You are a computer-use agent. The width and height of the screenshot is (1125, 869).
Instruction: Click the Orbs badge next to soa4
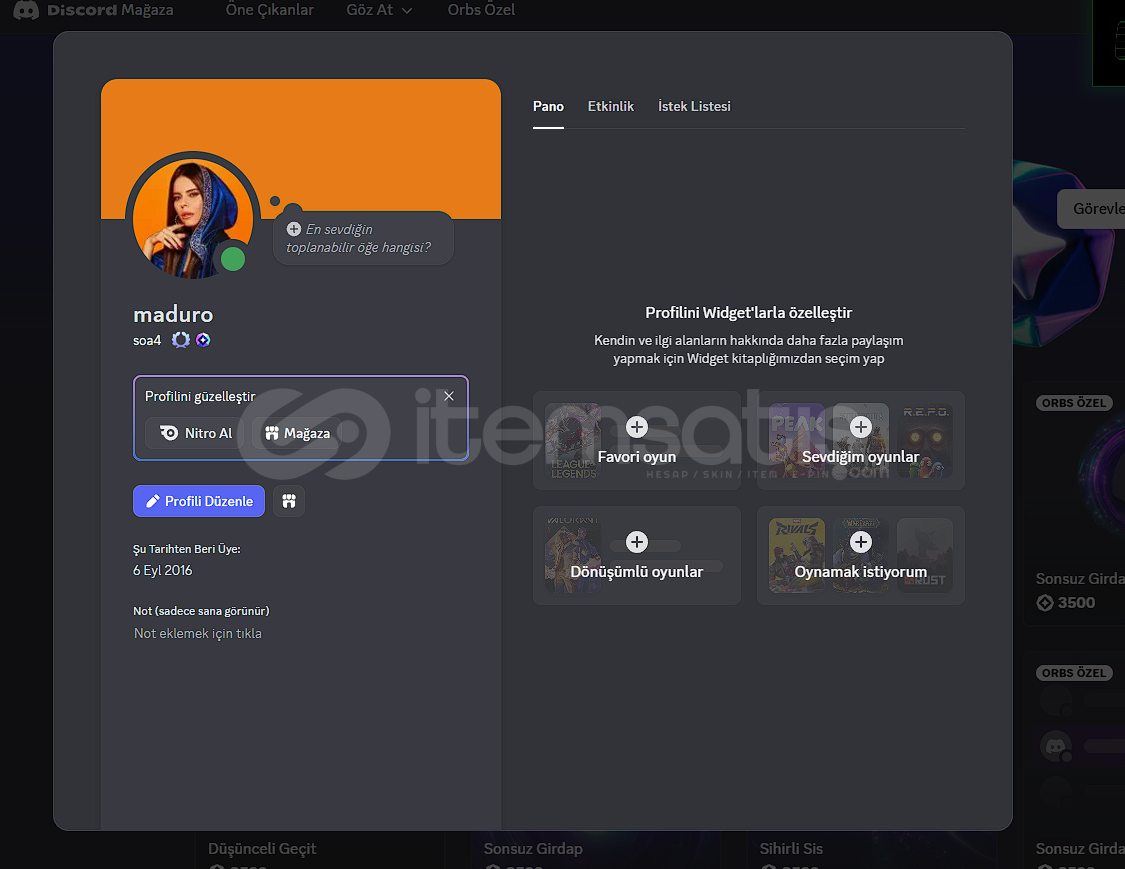(x=203, y=340)
